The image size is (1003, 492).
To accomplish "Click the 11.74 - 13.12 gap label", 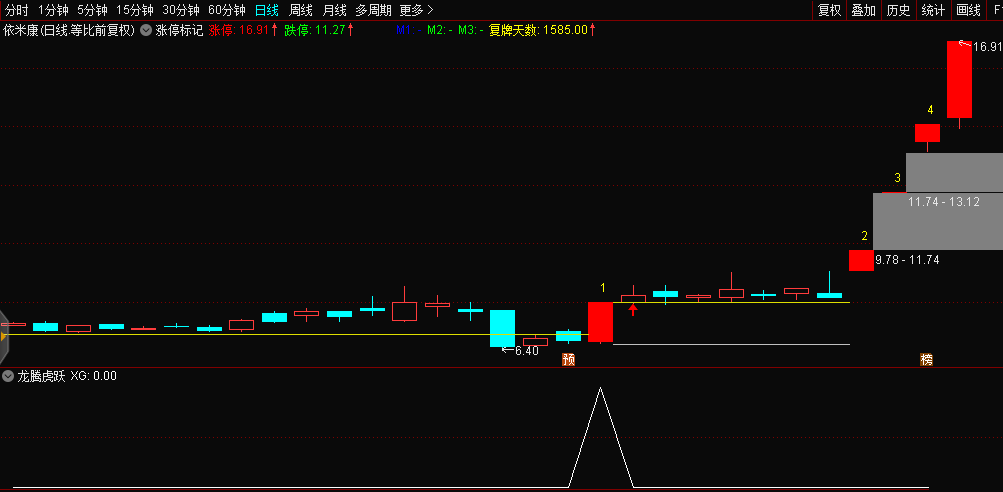I will 944,202.
